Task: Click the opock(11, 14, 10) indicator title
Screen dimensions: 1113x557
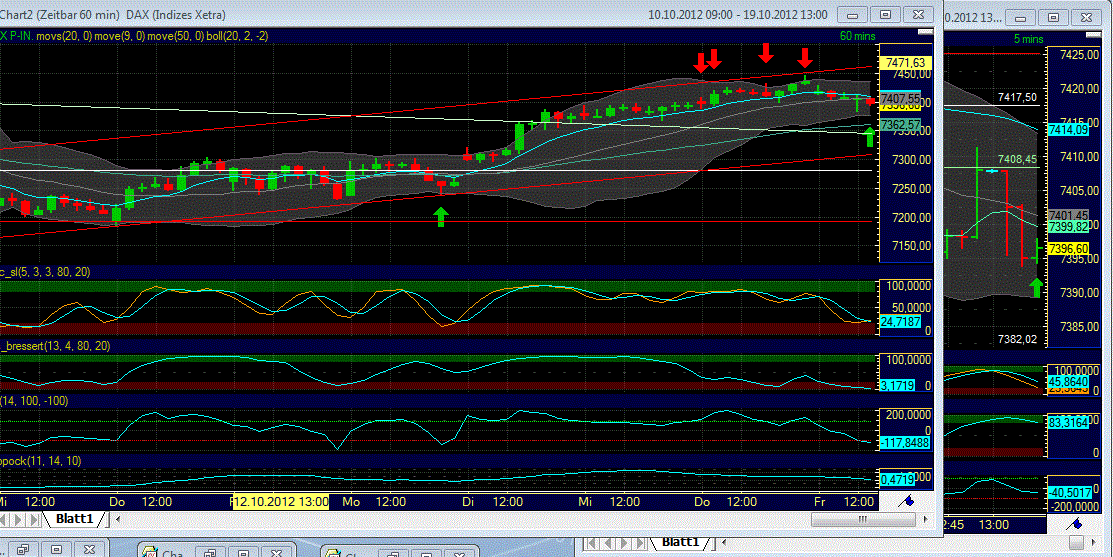Action: (40, 461)
